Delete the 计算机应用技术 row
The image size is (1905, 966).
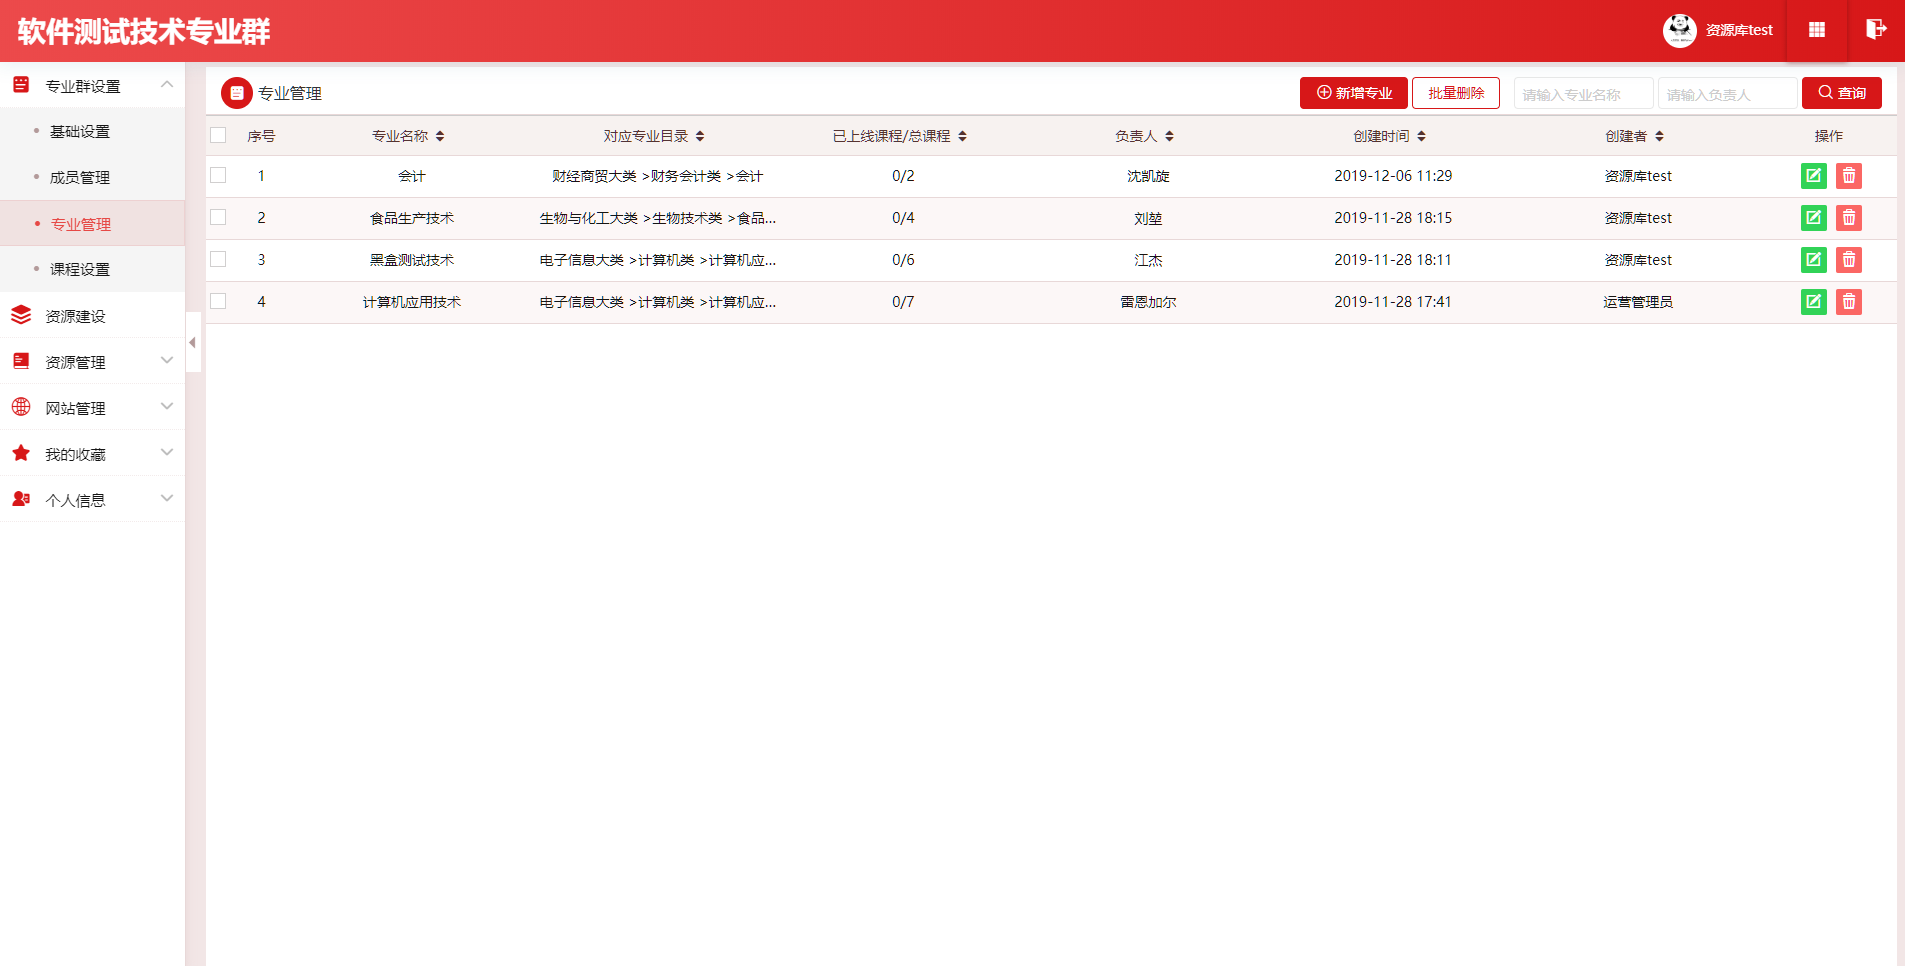click(x=1849, y=302)
